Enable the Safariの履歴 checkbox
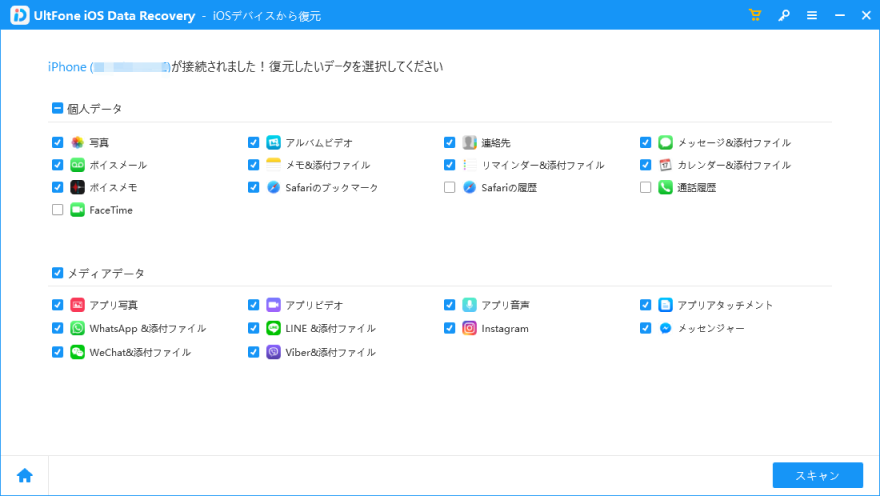Viewport: 880px width, 496px height. click(450, 187)
